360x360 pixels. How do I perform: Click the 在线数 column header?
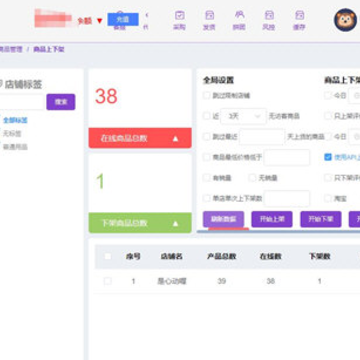point(271,256)
